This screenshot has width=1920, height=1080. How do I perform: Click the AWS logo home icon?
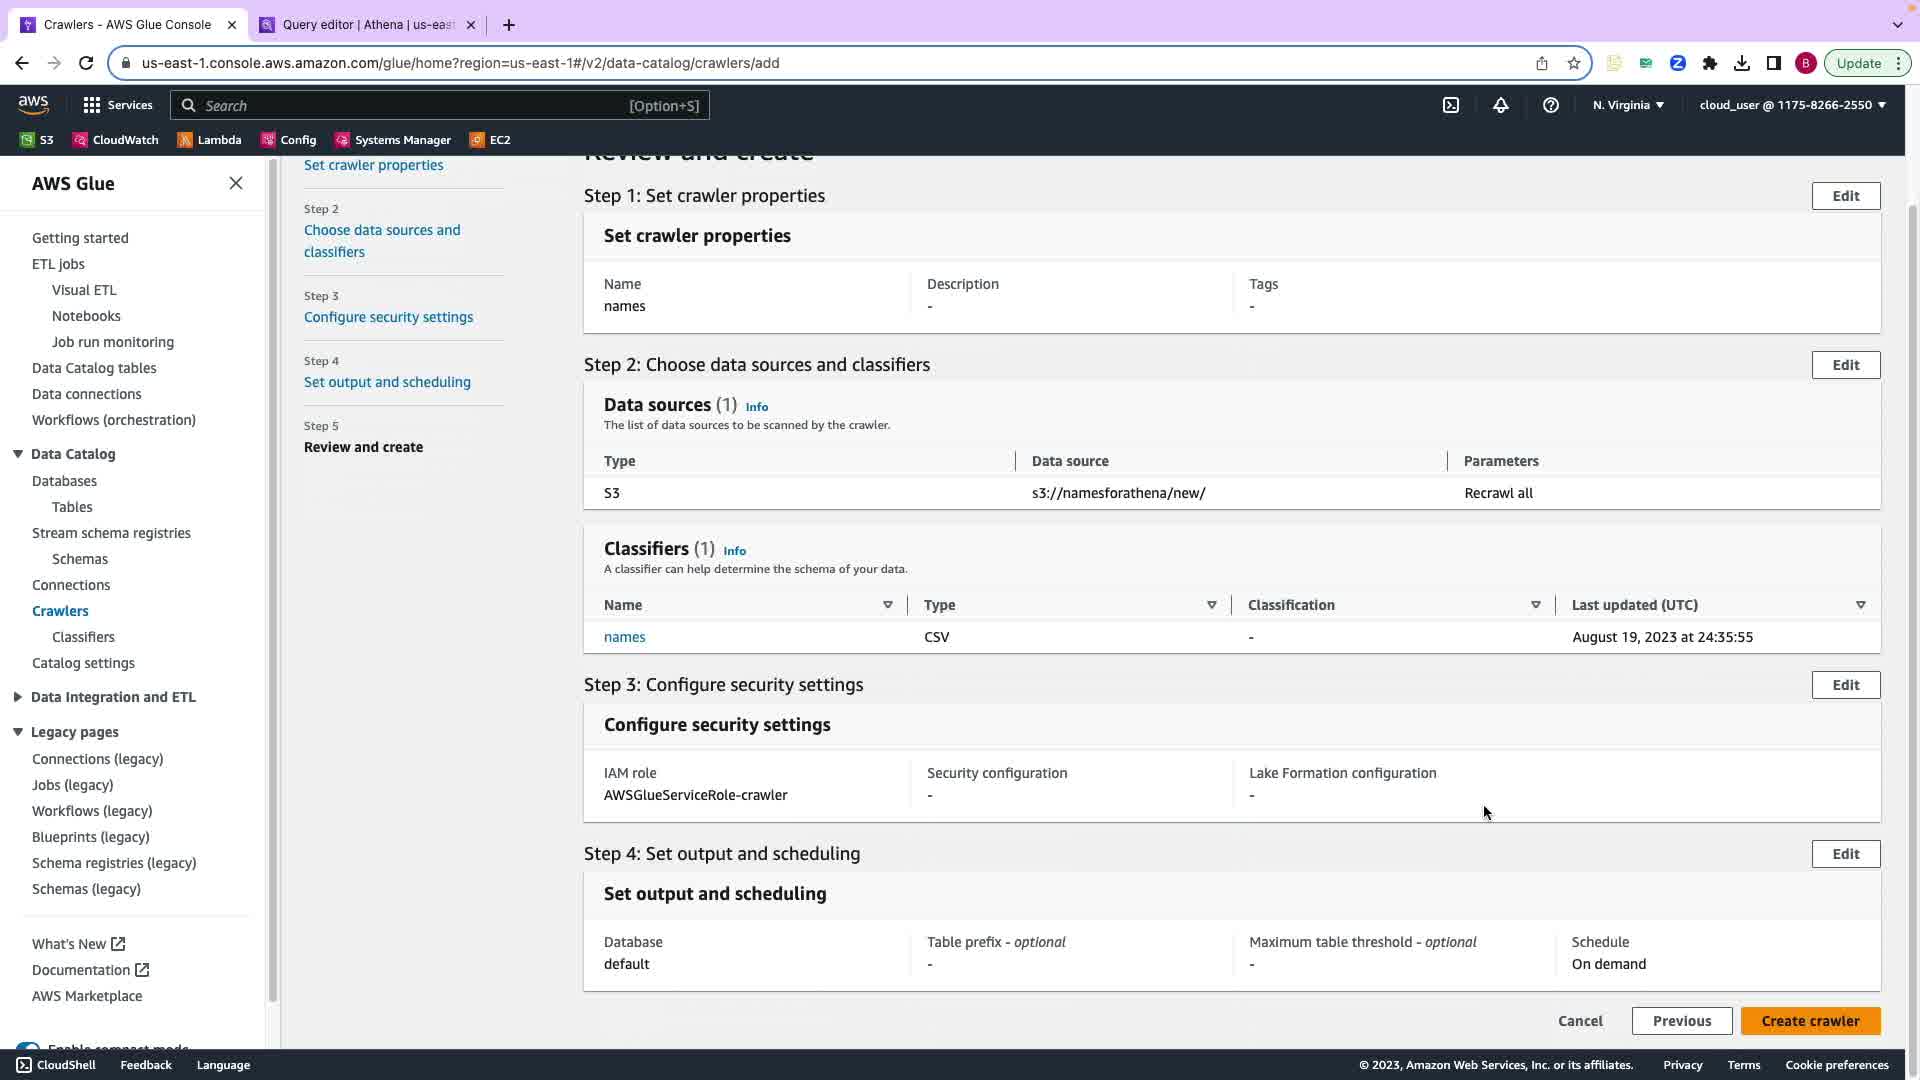pos(33,105)
